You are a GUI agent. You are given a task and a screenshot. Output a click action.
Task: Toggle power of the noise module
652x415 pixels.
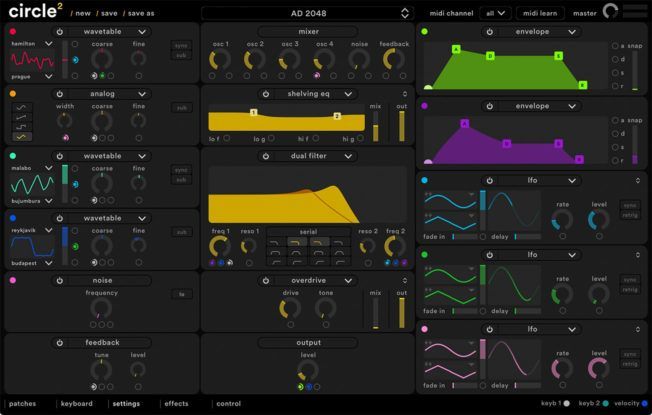(x=60, y=281)
